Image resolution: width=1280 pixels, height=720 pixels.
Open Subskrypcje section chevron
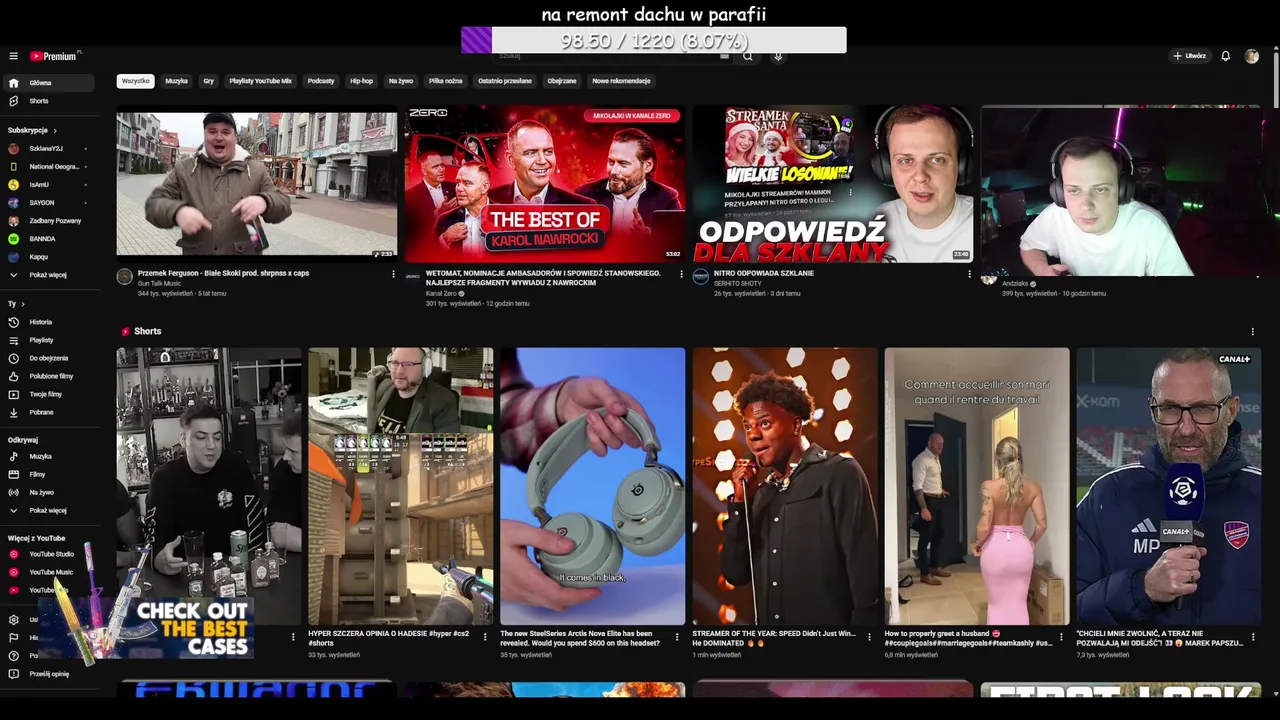click(x=55, y=130)
